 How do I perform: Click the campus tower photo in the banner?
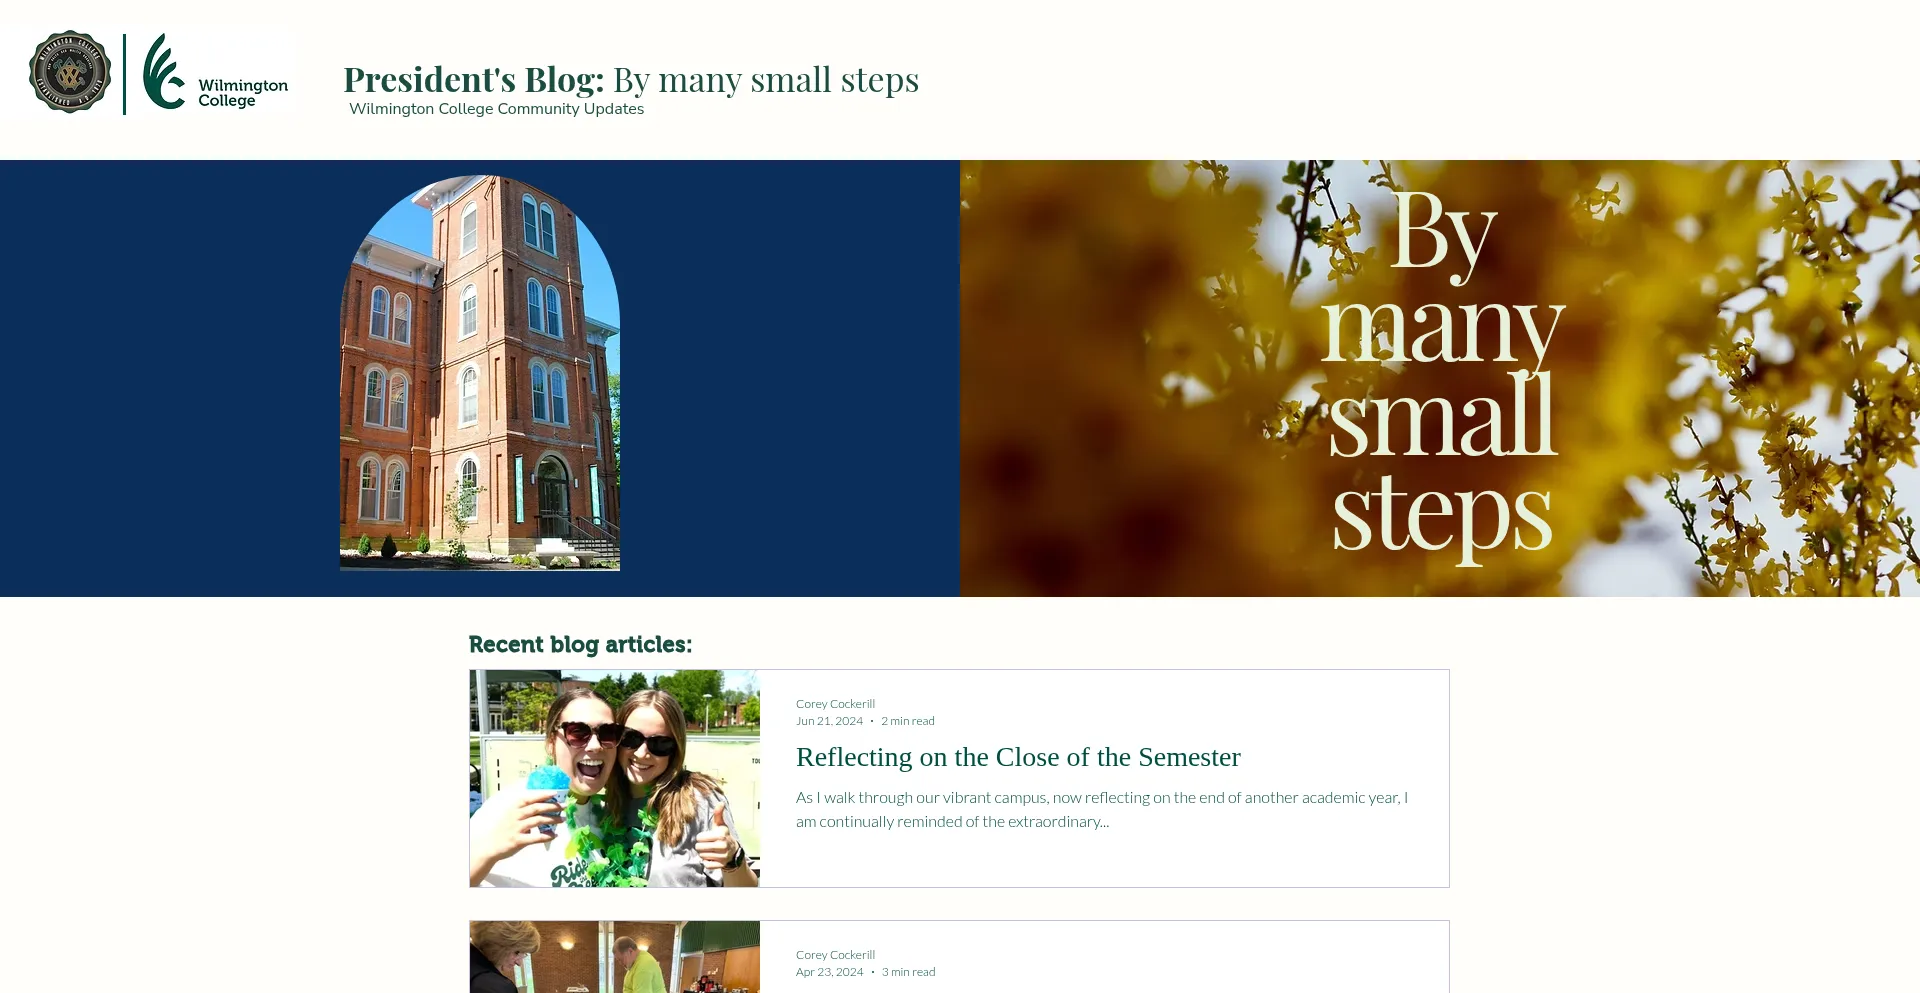[480, 375]
